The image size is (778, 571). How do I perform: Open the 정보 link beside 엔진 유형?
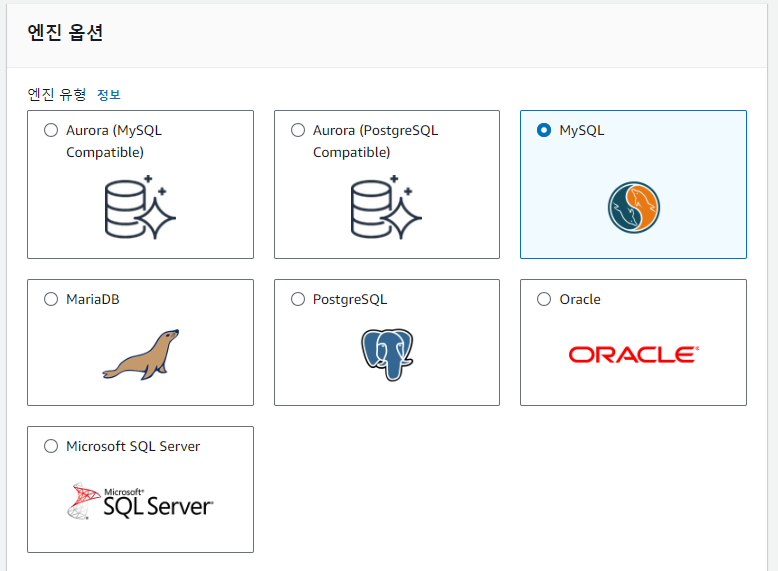click(109, 95)
